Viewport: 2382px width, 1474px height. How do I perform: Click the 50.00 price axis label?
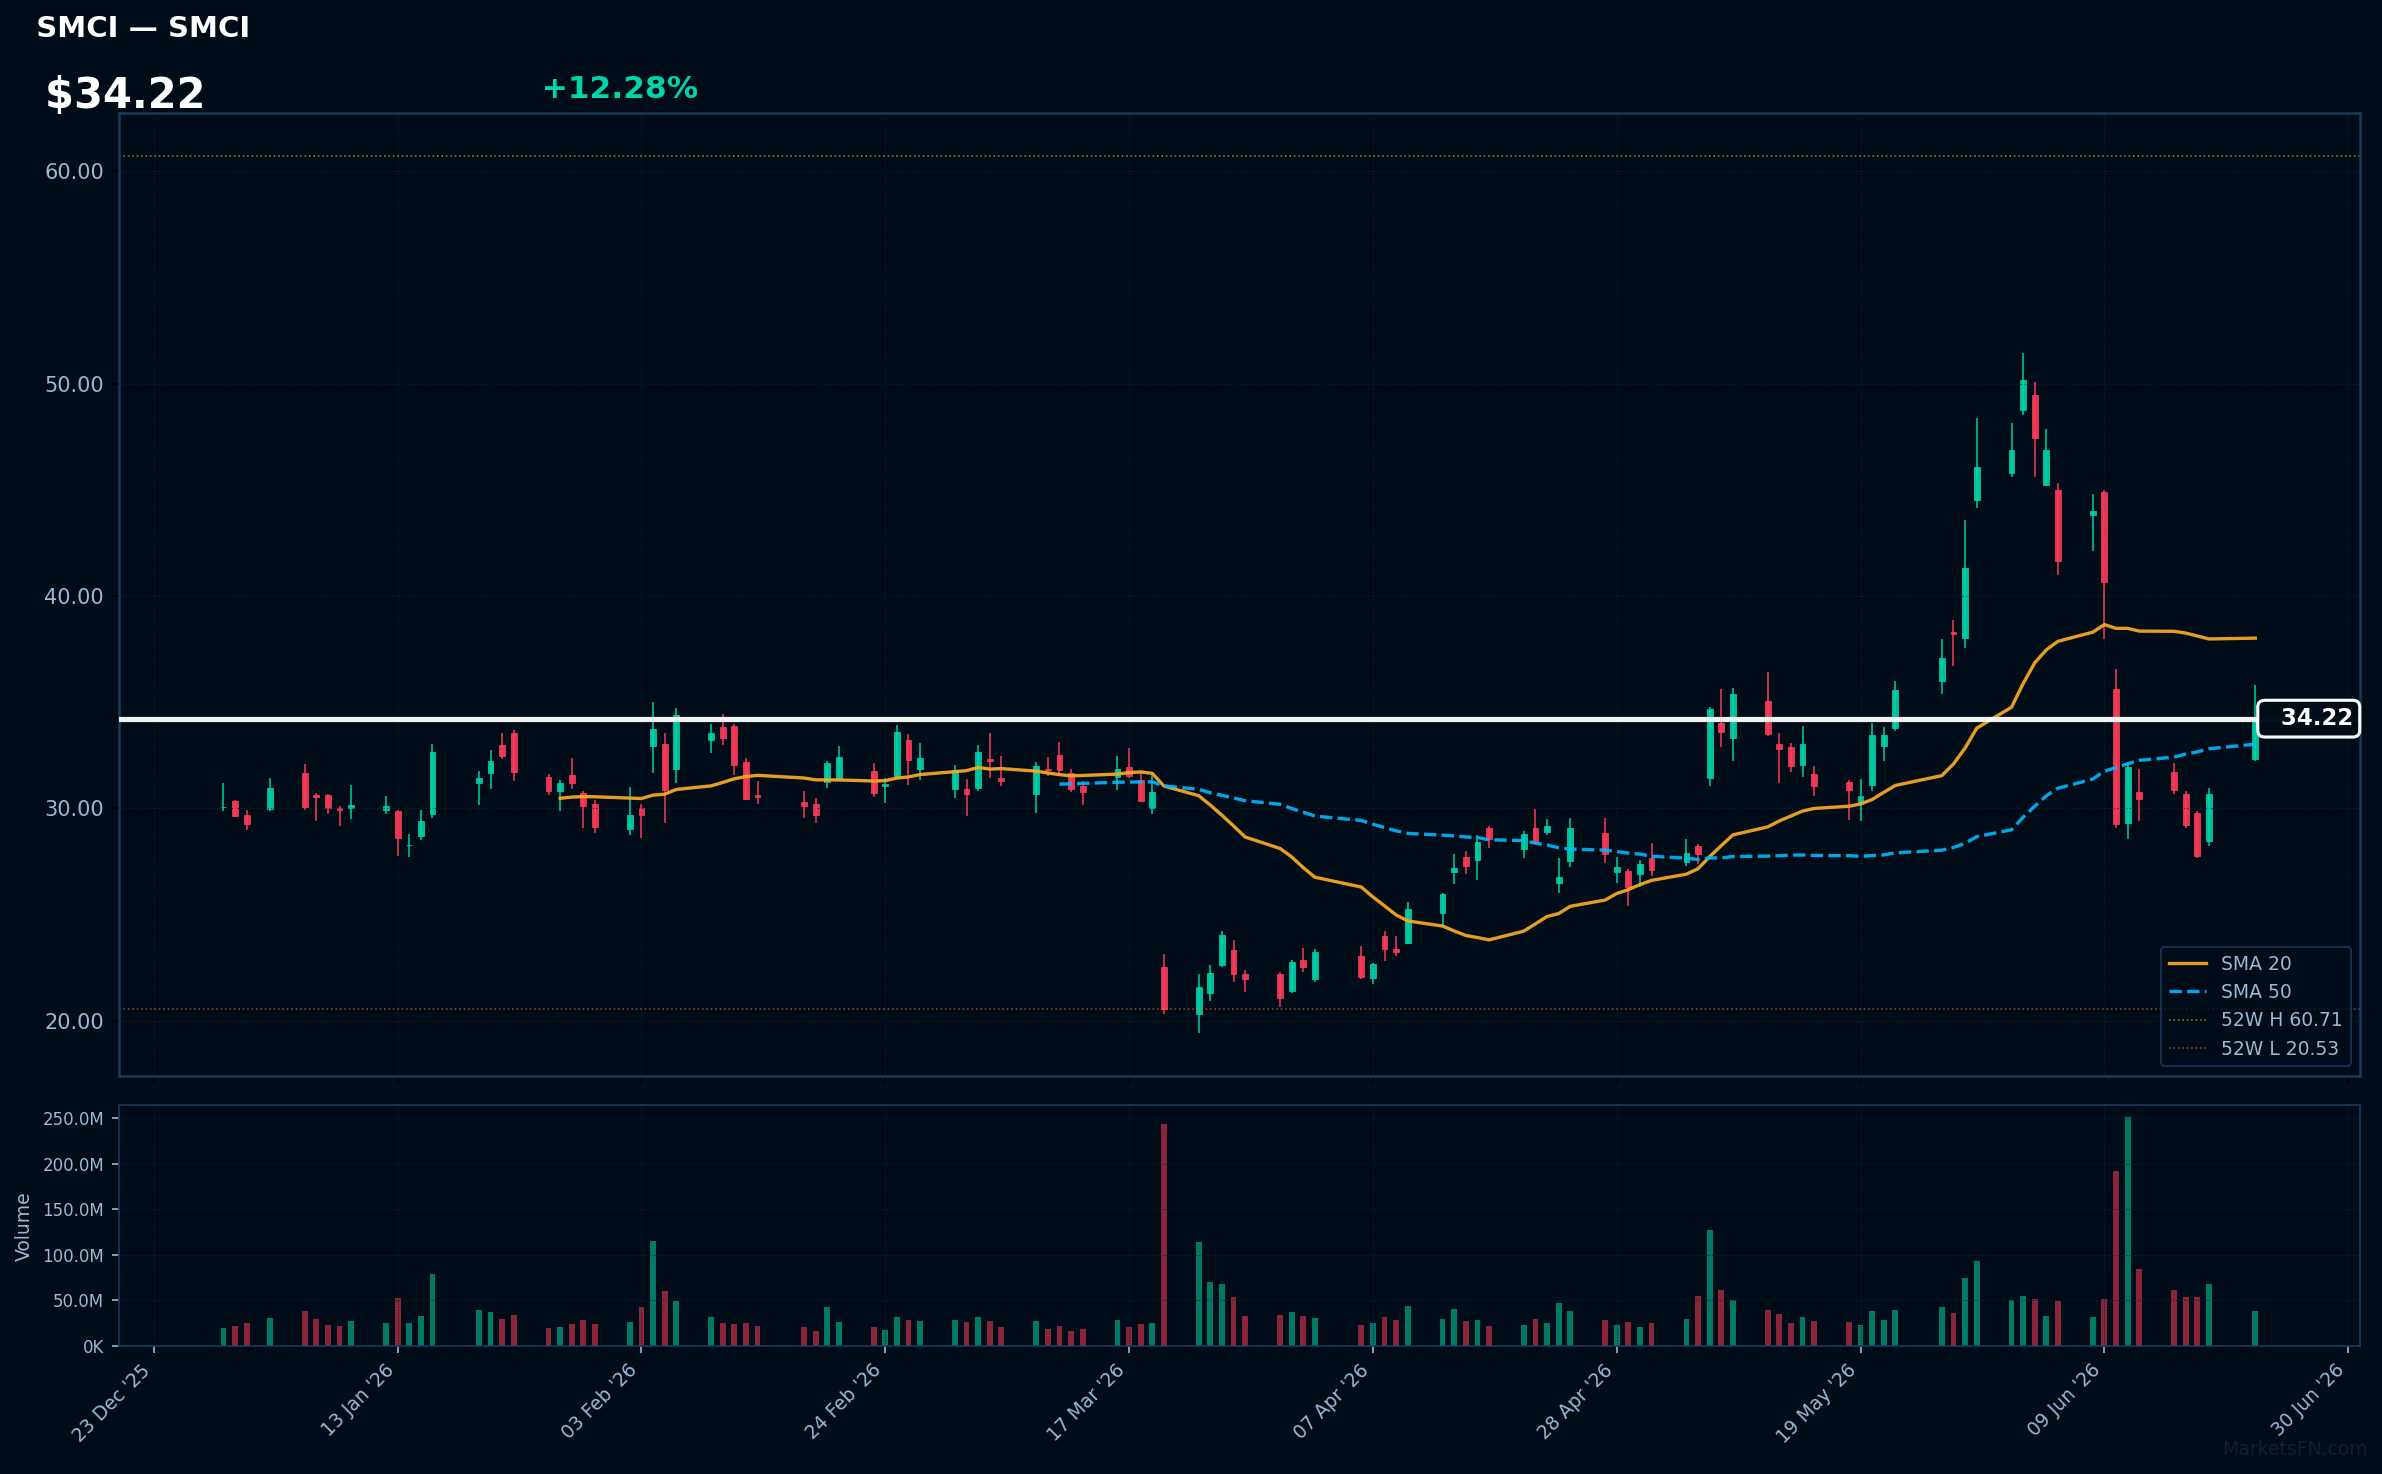[74, 385]
